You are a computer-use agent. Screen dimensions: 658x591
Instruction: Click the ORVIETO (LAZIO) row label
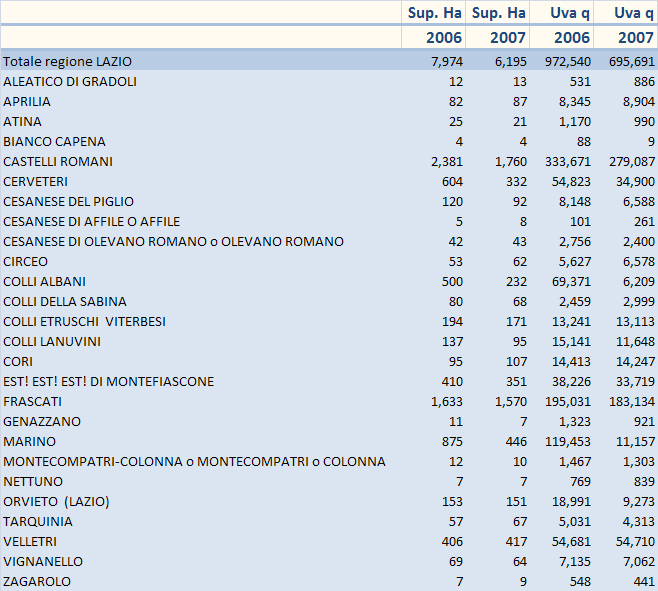coord(57,502)
